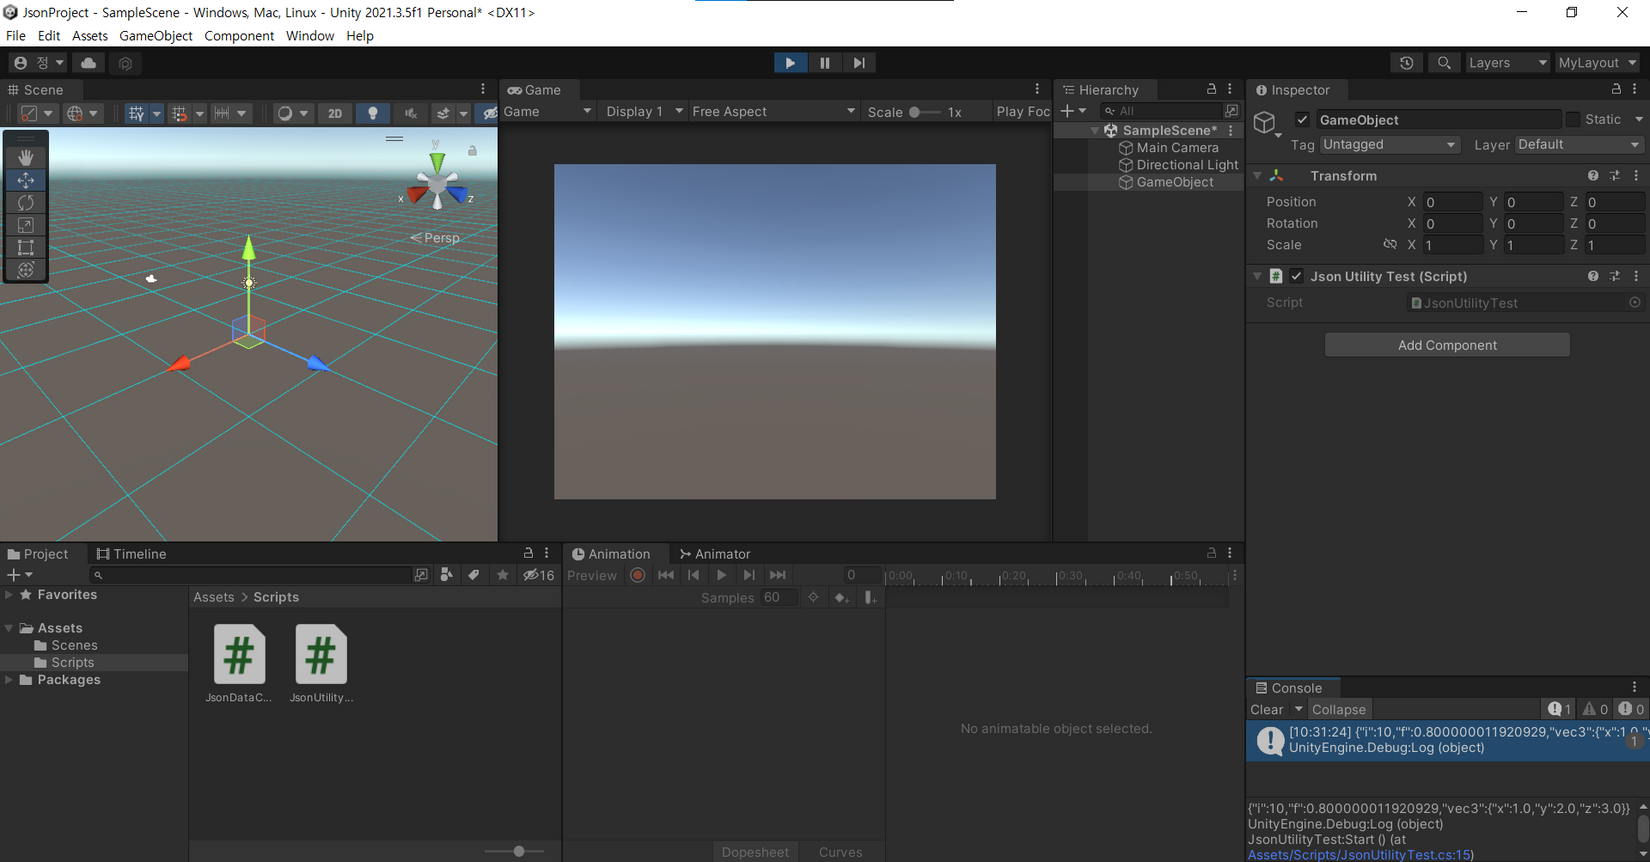Open the JsonDataC... script asset
This screenshot has height=862, width=1650.
pos(239,664)
